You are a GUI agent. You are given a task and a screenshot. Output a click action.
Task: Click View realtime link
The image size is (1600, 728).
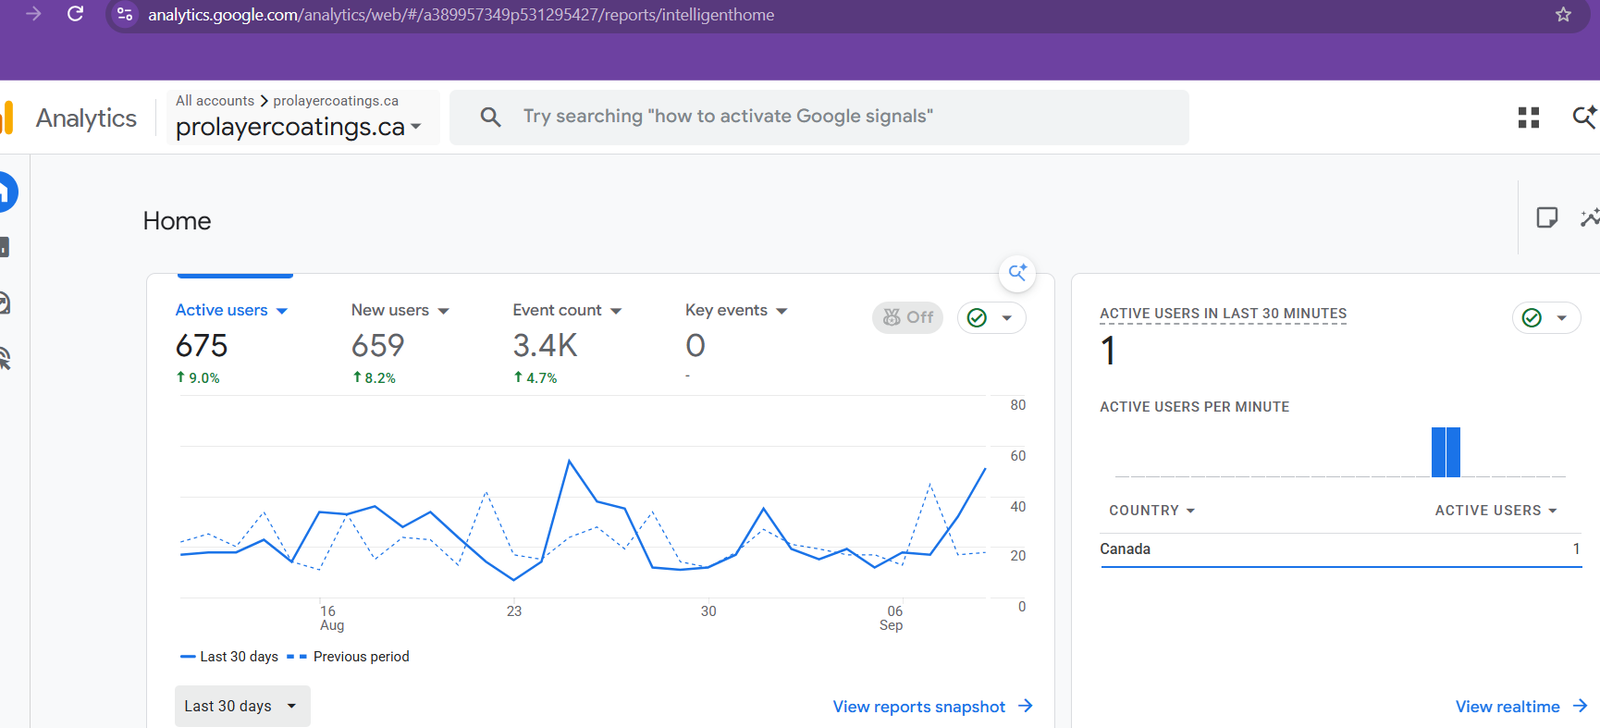point(1521,706)
